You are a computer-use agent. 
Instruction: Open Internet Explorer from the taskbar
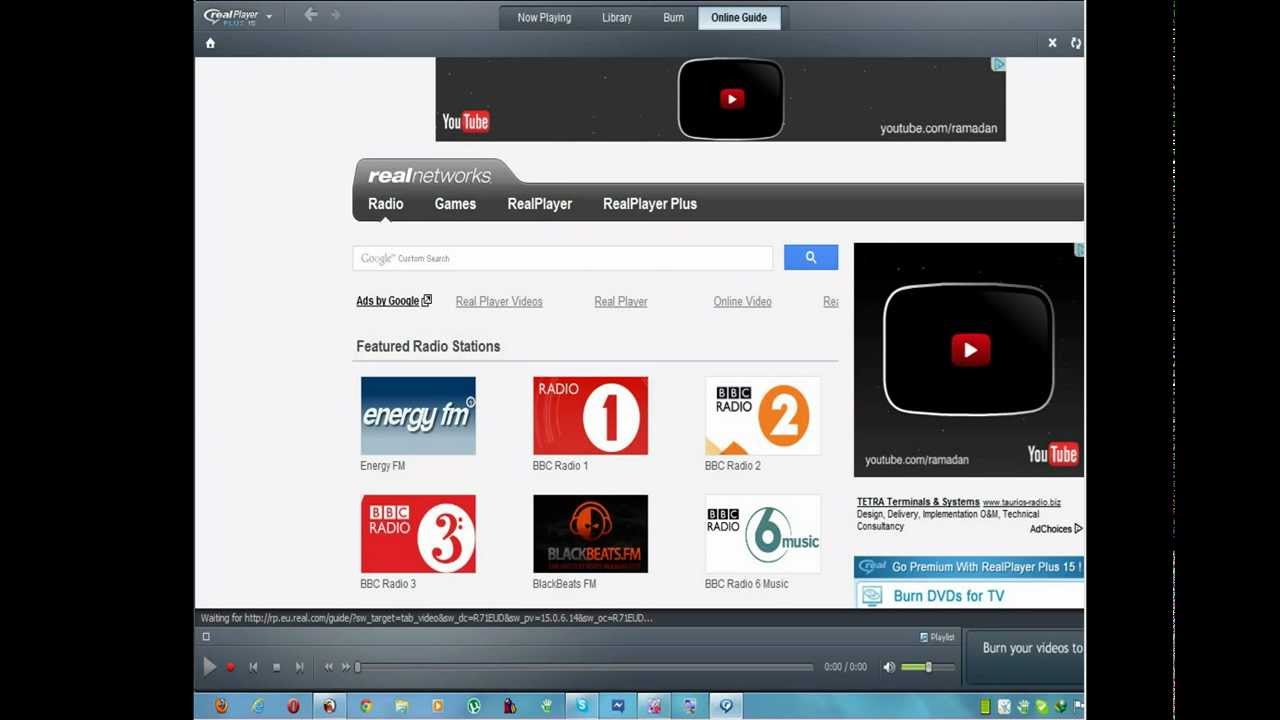coord(258,706)
